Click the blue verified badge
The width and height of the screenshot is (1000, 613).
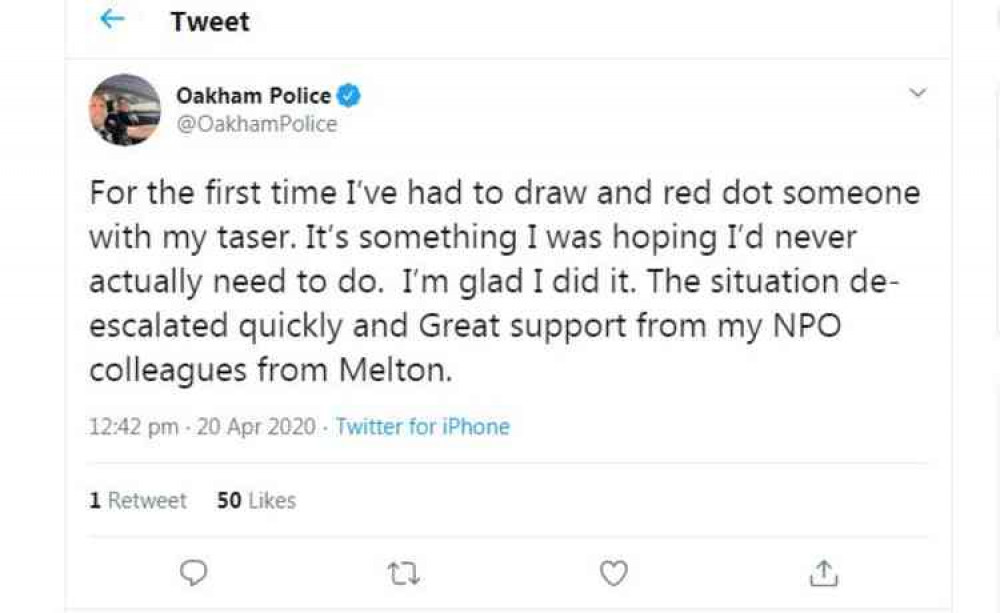[348, 96]
